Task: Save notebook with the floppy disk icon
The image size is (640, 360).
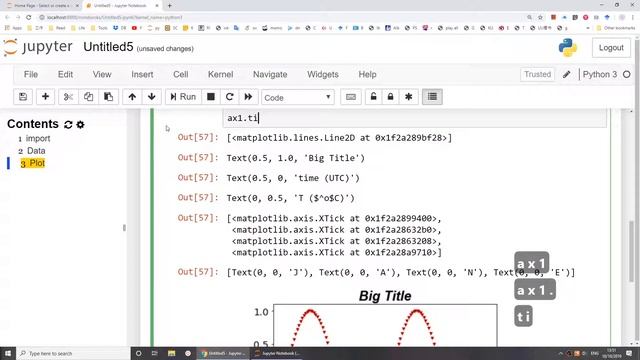Action: pyautogui.click(x=23, y=97)
